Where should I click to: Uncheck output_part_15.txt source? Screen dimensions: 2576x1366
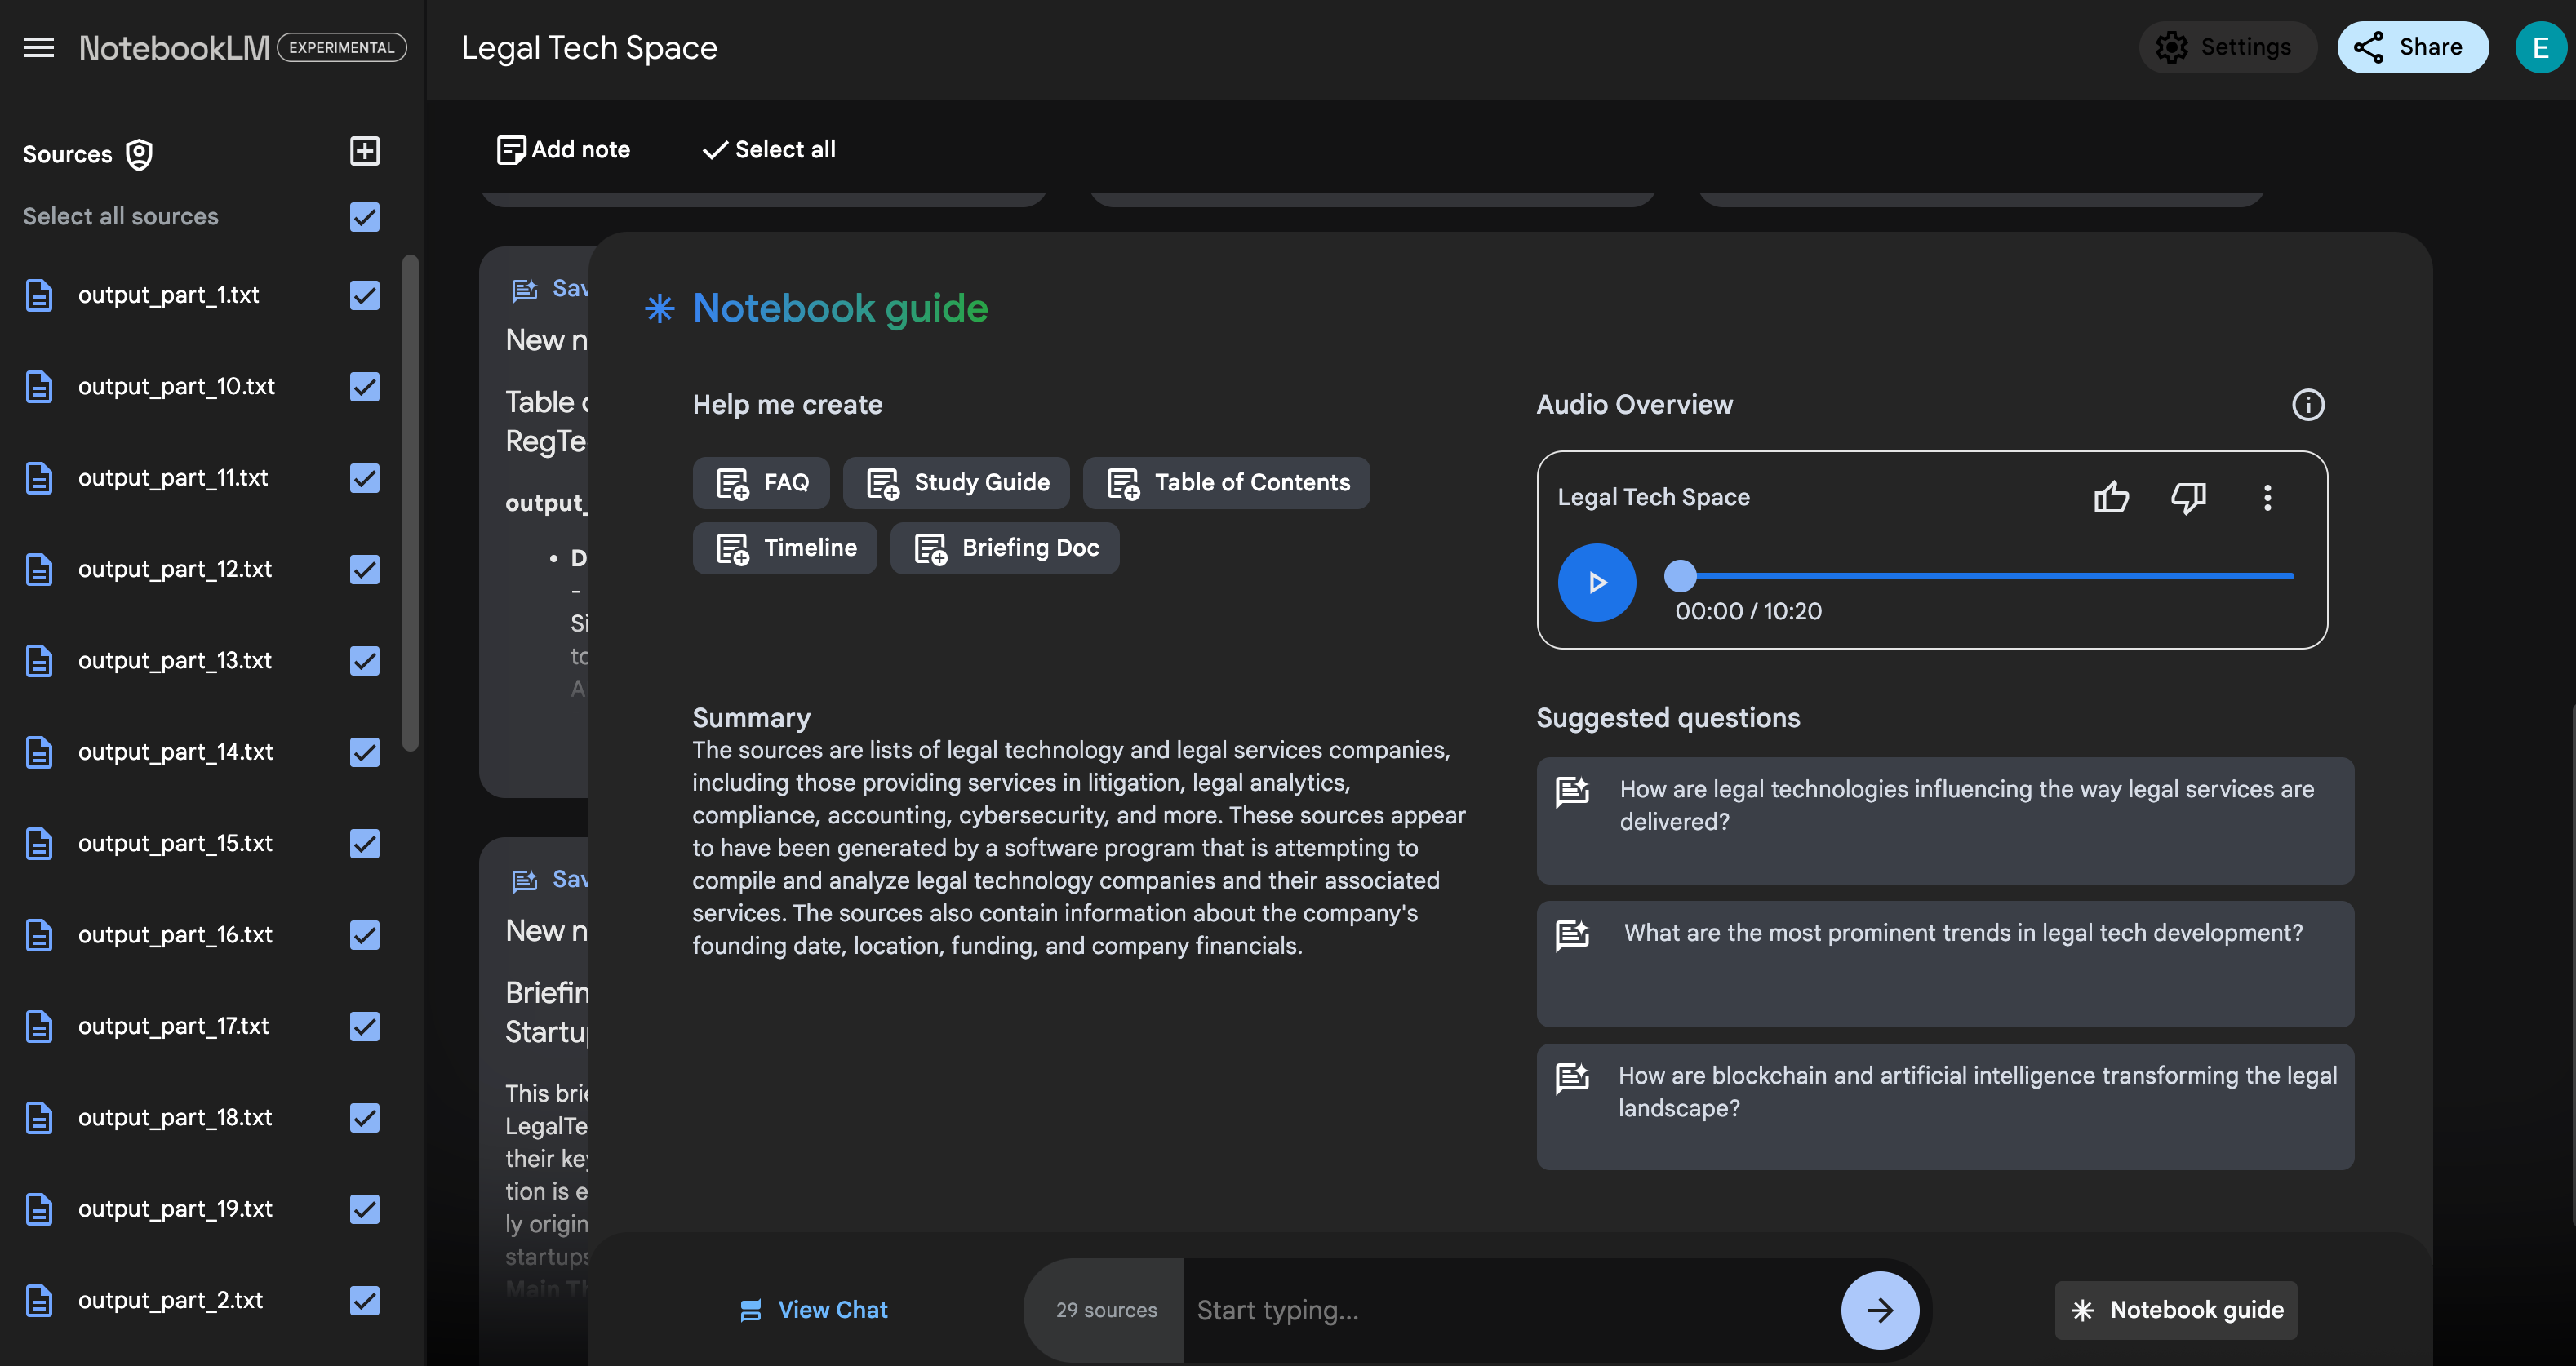(364, 844)
